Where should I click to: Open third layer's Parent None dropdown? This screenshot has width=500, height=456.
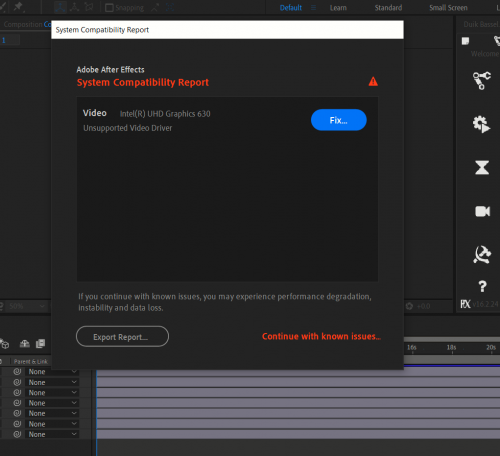click(52, 393)
